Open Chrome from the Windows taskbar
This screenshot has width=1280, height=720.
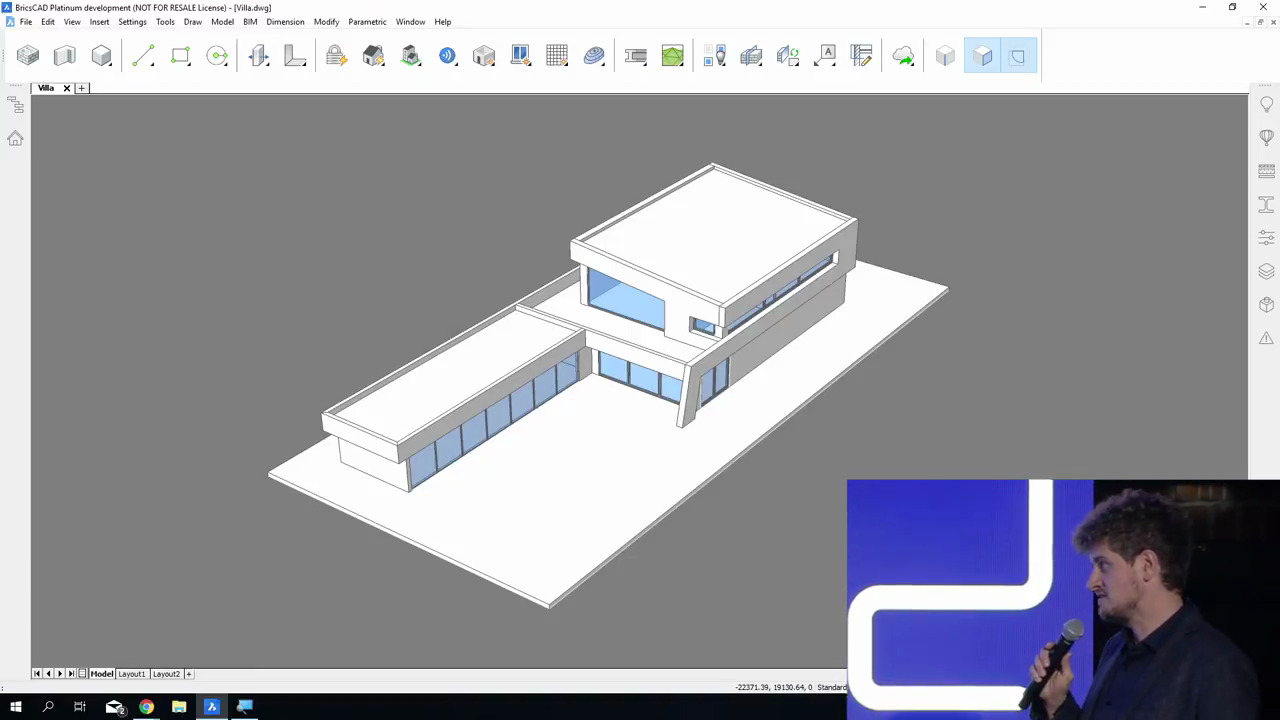point(146,708)
